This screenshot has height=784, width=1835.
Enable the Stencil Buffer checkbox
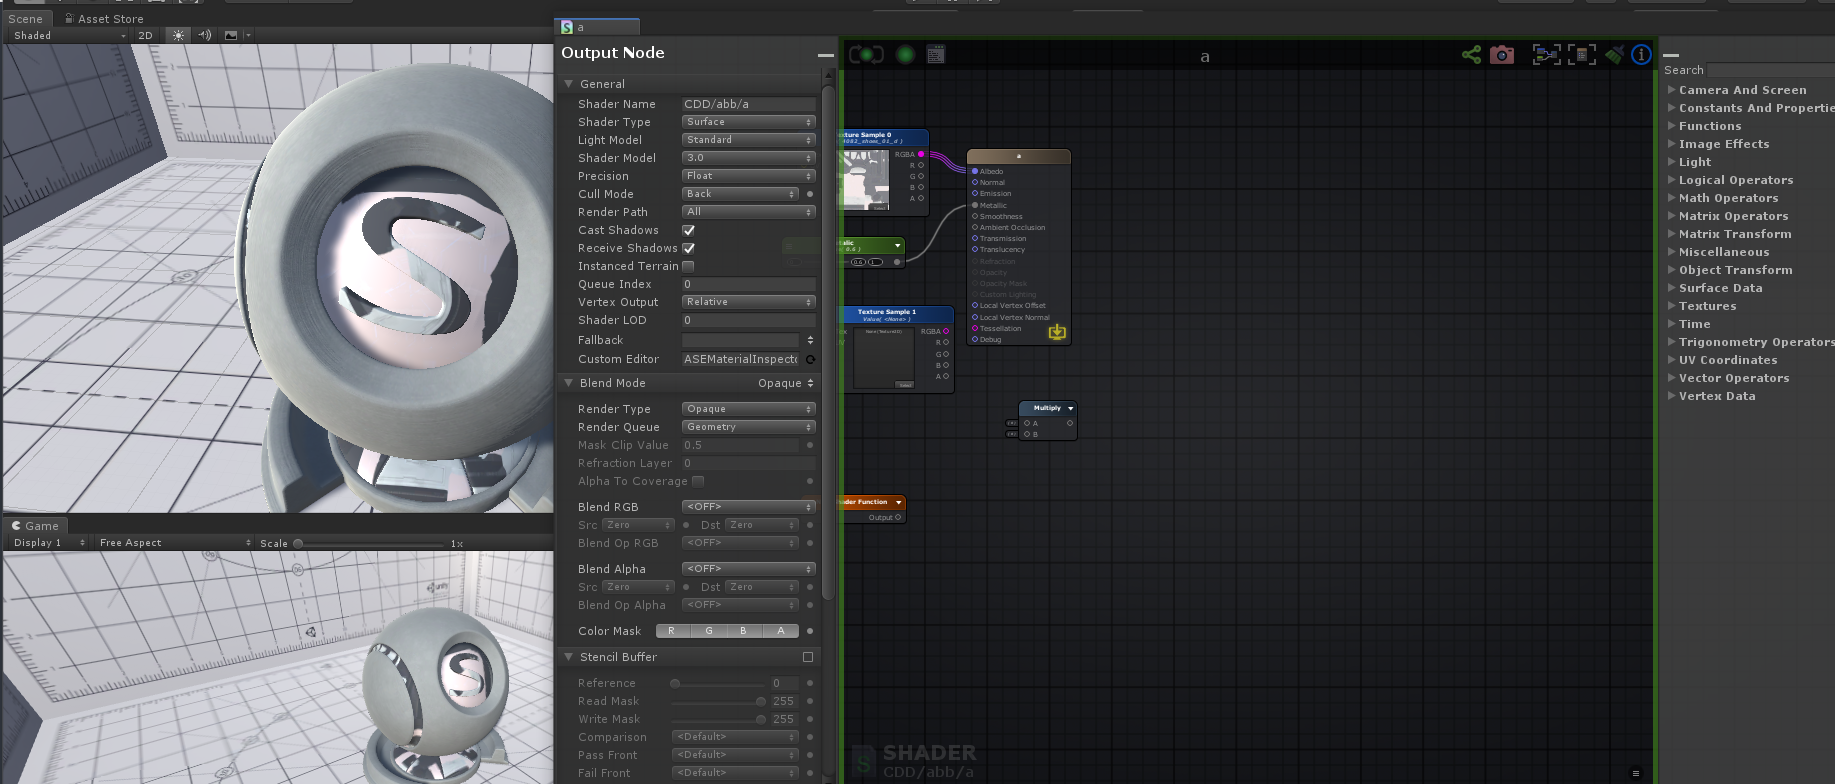(808, 657)
